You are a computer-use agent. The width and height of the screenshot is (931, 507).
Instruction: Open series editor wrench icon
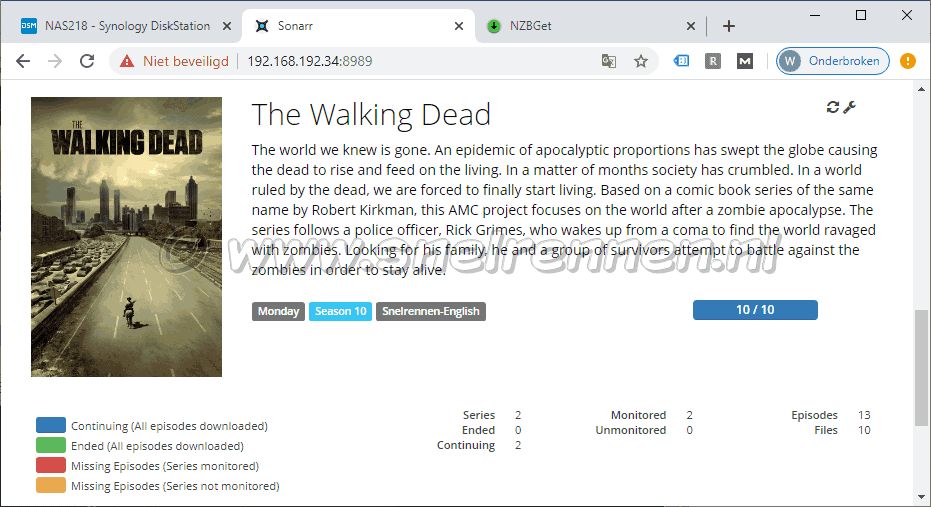click(850, 107)
